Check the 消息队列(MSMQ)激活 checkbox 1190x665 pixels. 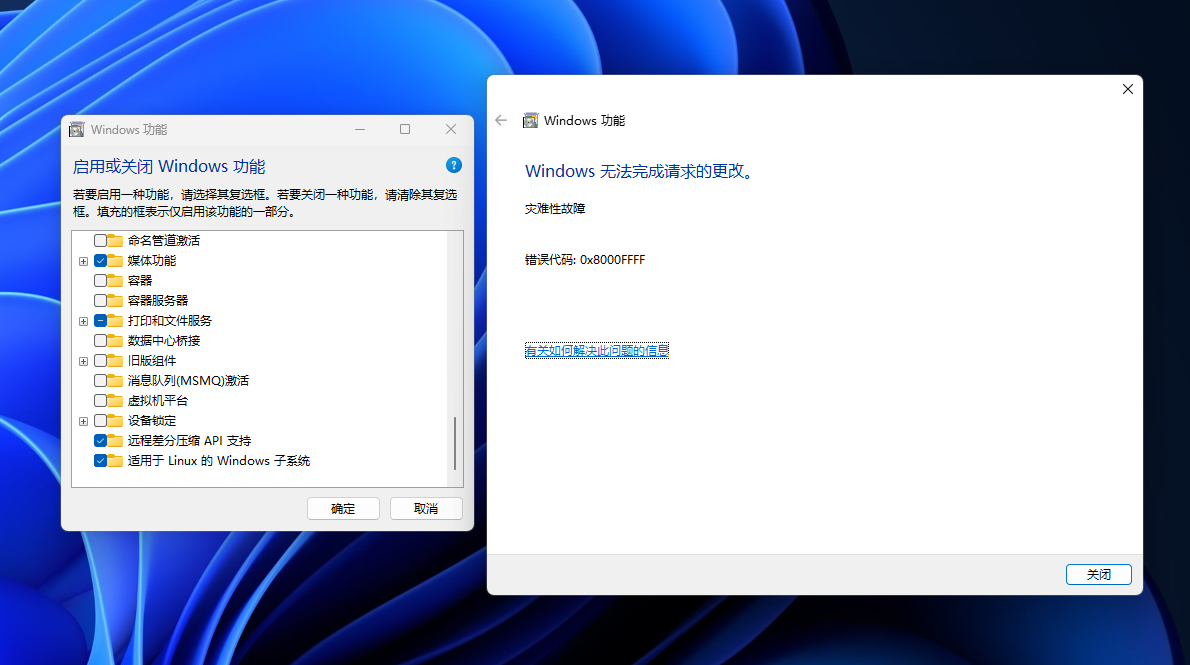click(101, 380)
